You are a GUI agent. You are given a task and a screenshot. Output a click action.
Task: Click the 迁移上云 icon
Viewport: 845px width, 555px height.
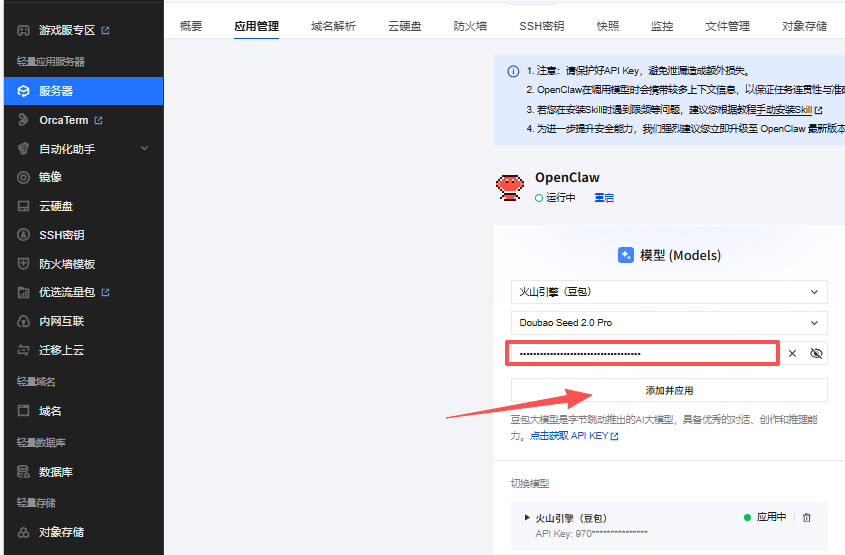pos(23,350)
